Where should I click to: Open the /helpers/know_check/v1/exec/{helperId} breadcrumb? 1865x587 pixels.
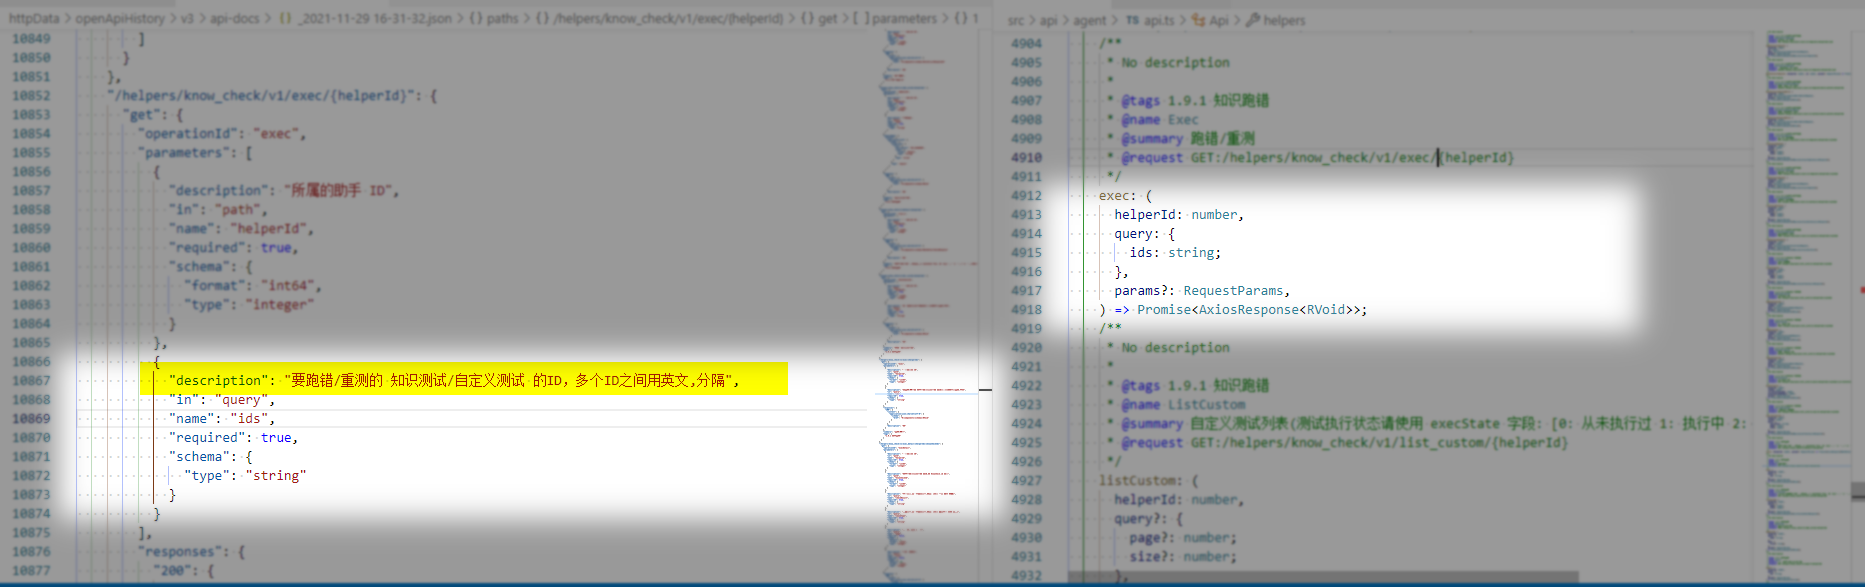tap(668, 18)
